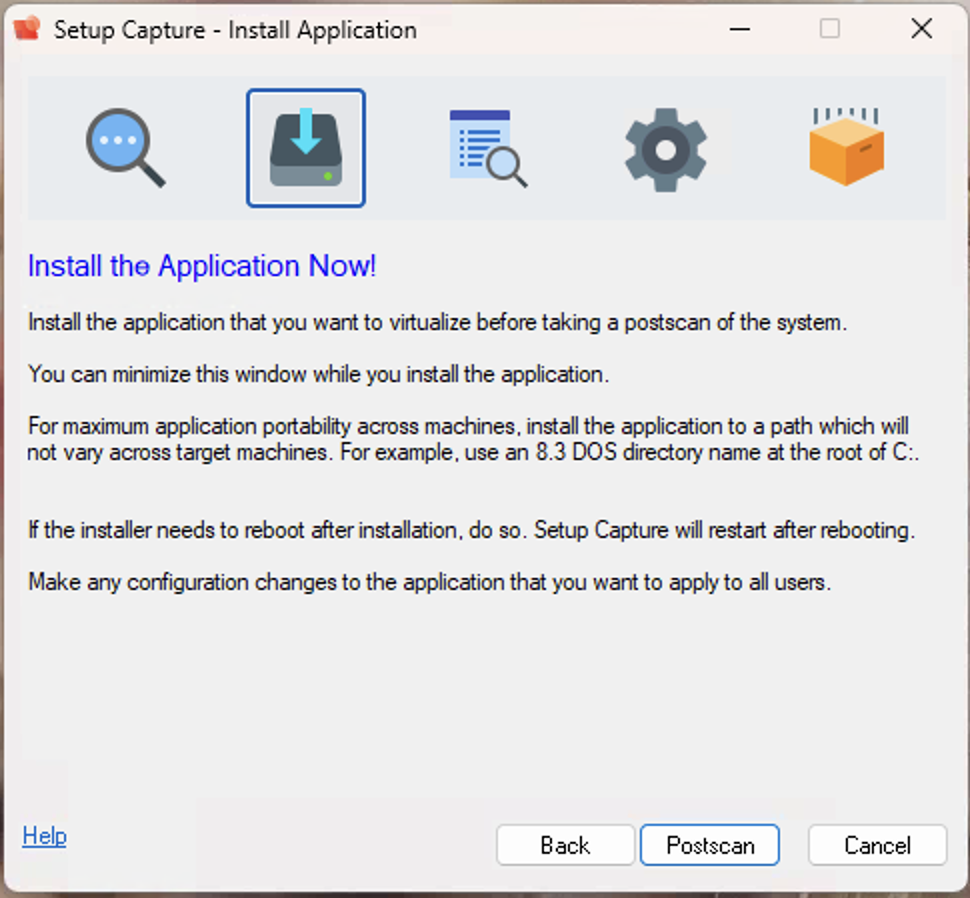Minimize the Setup Capture window

(738, 29)
